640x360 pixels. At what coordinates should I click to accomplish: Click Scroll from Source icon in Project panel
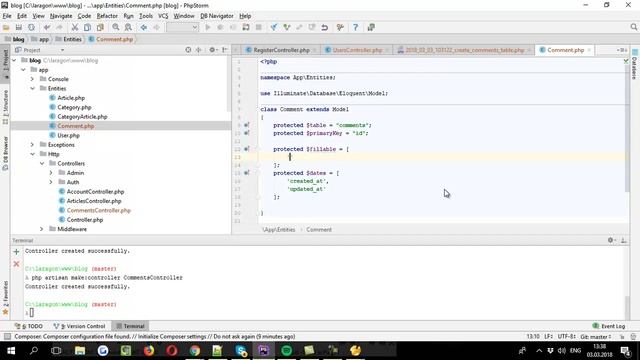[188, 50]
